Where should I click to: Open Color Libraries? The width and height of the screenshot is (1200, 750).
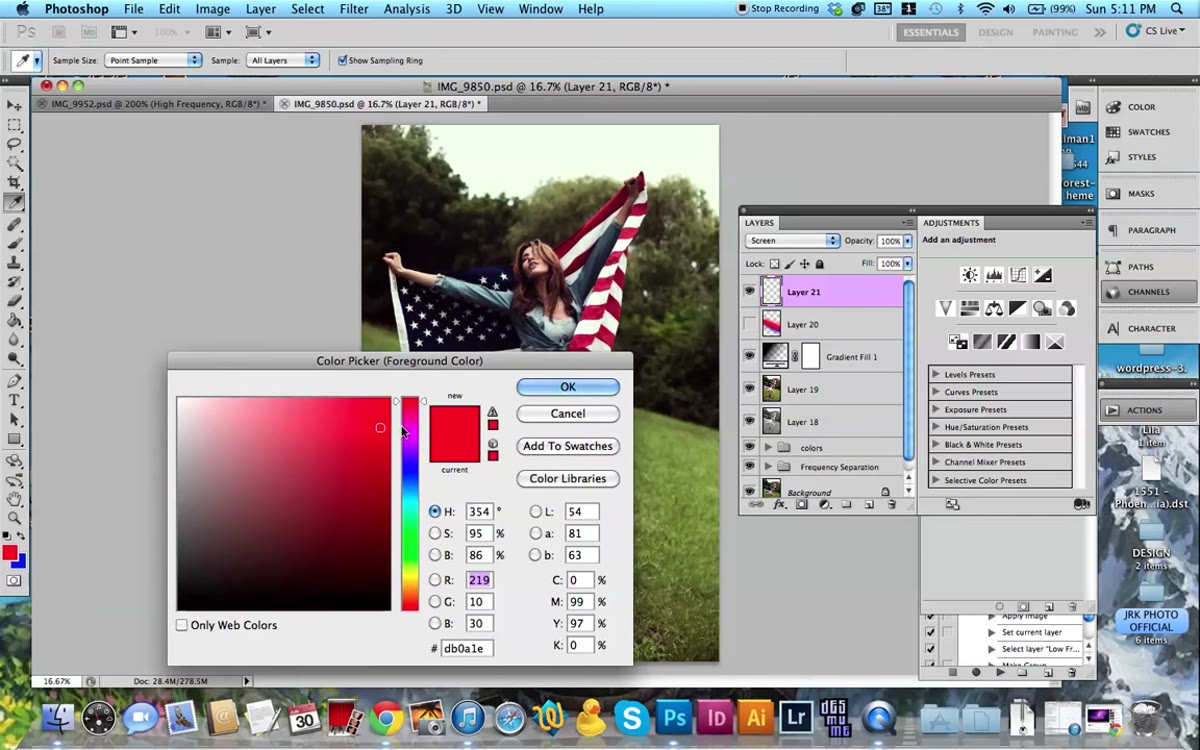568,478
